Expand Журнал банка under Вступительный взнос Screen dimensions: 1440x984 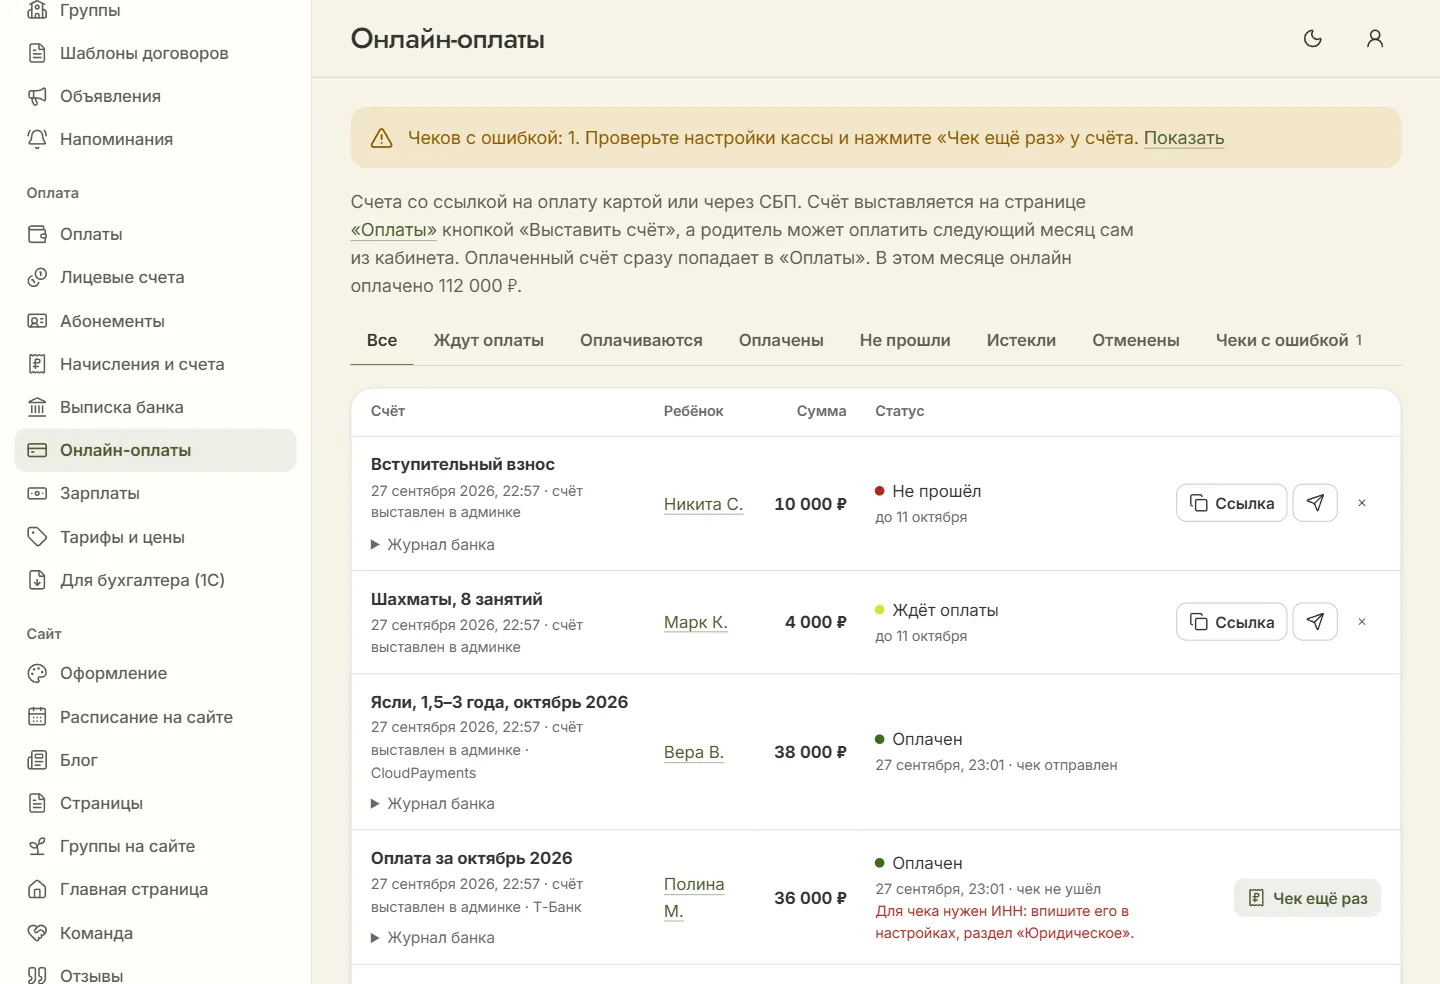pyautogui.click(x=432, y=545)
